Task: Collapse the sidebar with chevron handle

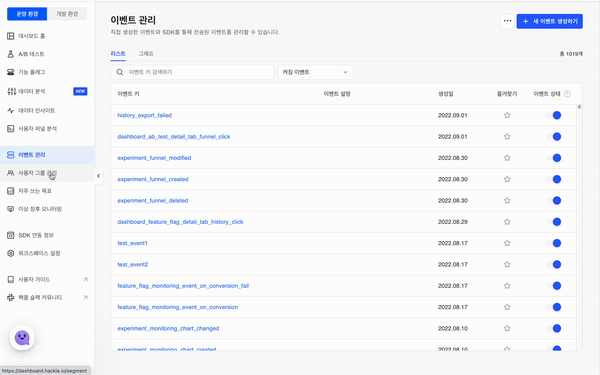Action: click(98, 176)
